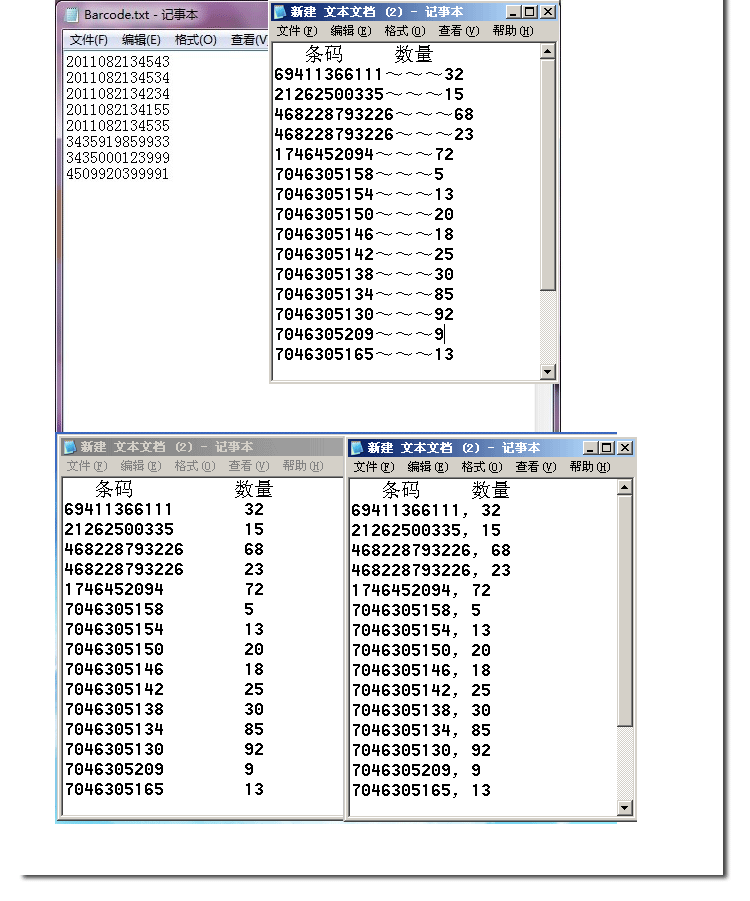This screenshot has width=750, height=901.
Task: Maximize the bottom-right Notepad window
Action: 606,448
